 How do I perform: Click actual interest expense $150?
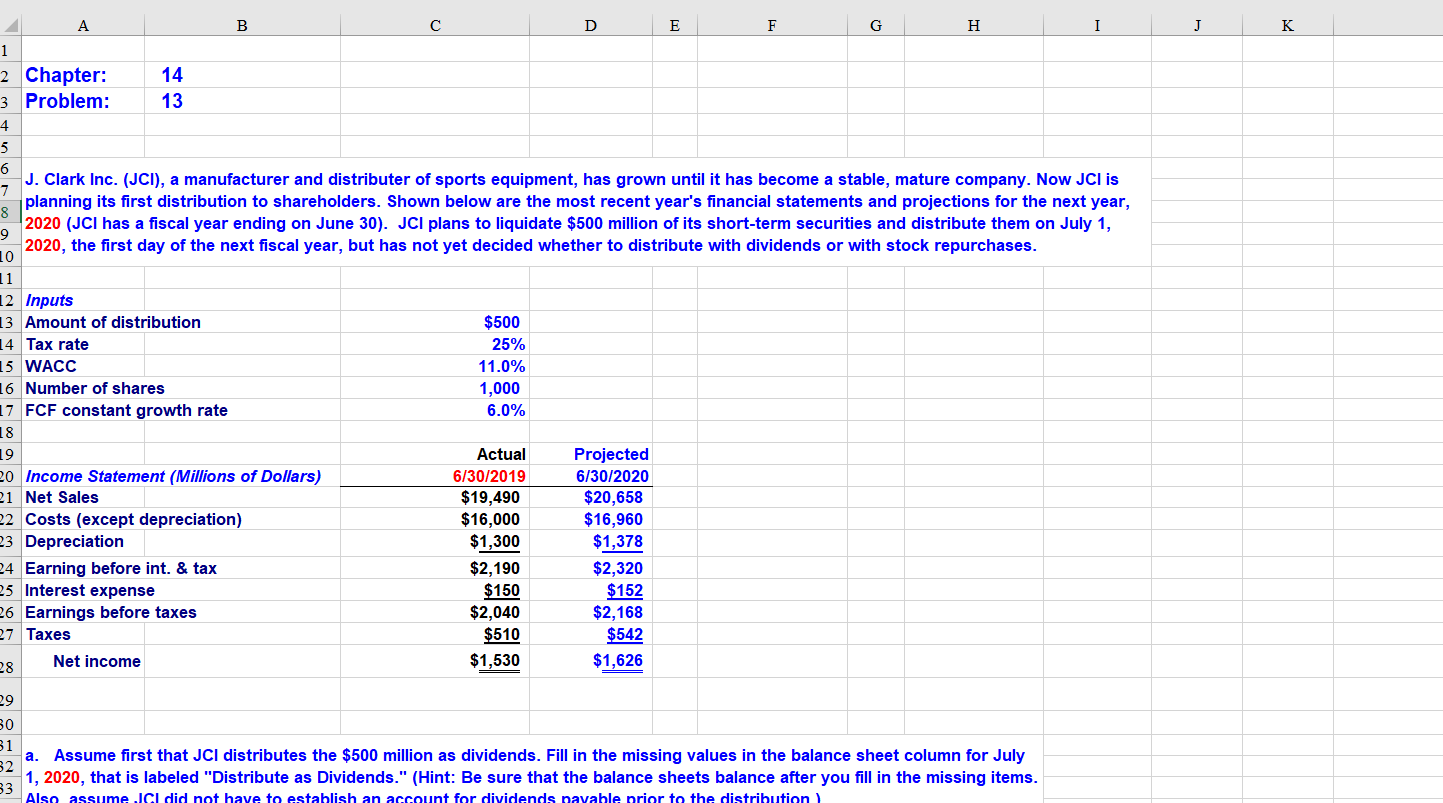point(502,590)
